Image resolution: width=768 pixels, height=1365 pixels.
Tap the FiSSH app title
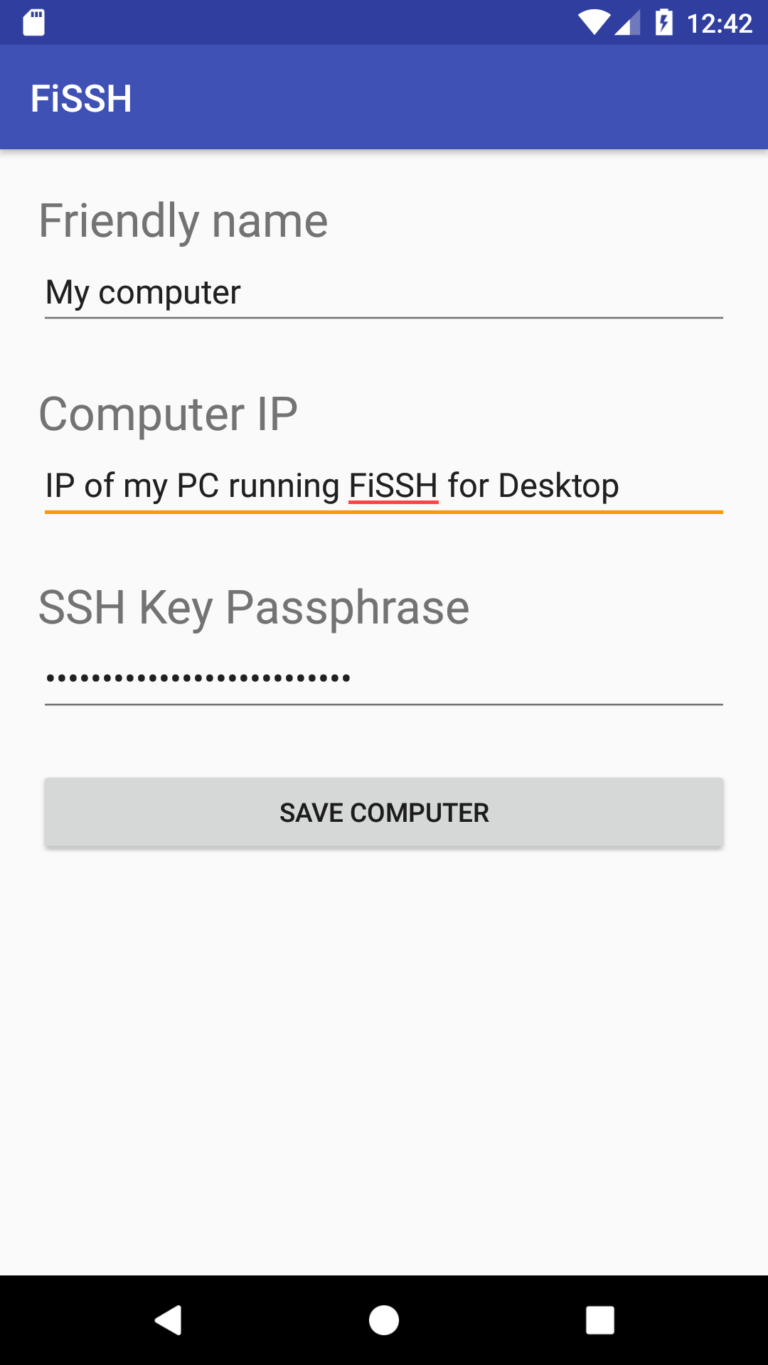(x=80, y=97)
